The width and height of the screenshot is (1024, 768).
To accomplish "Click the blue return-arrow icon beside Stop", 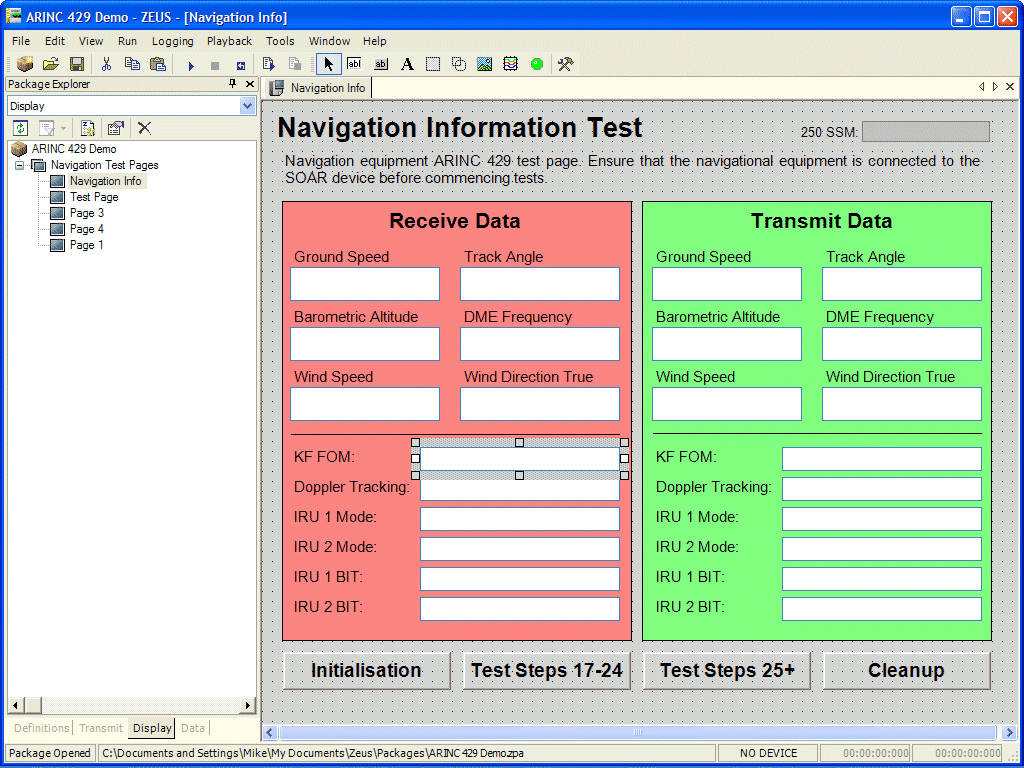I will [x=241, y=65].
